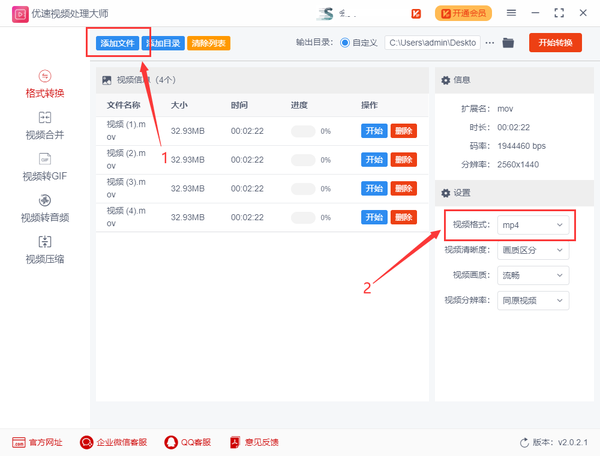This screenshot has height=456, width=600.
Task: Click progress bar of 视频 (3).mov
Action: (303, 189)
